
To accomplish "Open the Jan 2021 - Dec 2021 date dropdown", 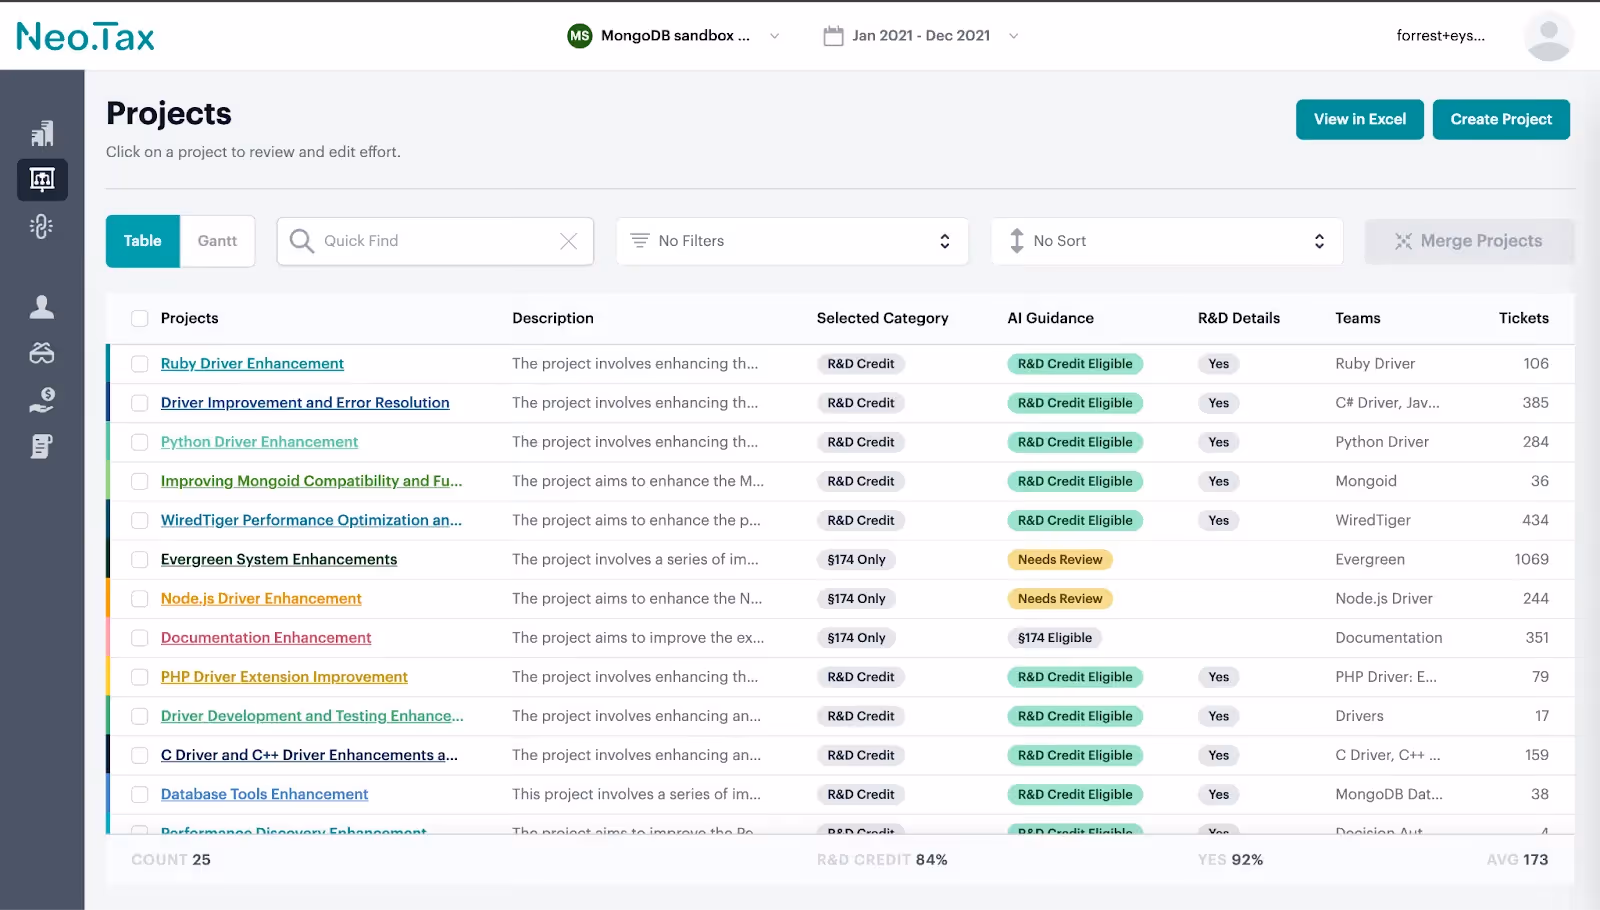I will (x=921, y=36).
